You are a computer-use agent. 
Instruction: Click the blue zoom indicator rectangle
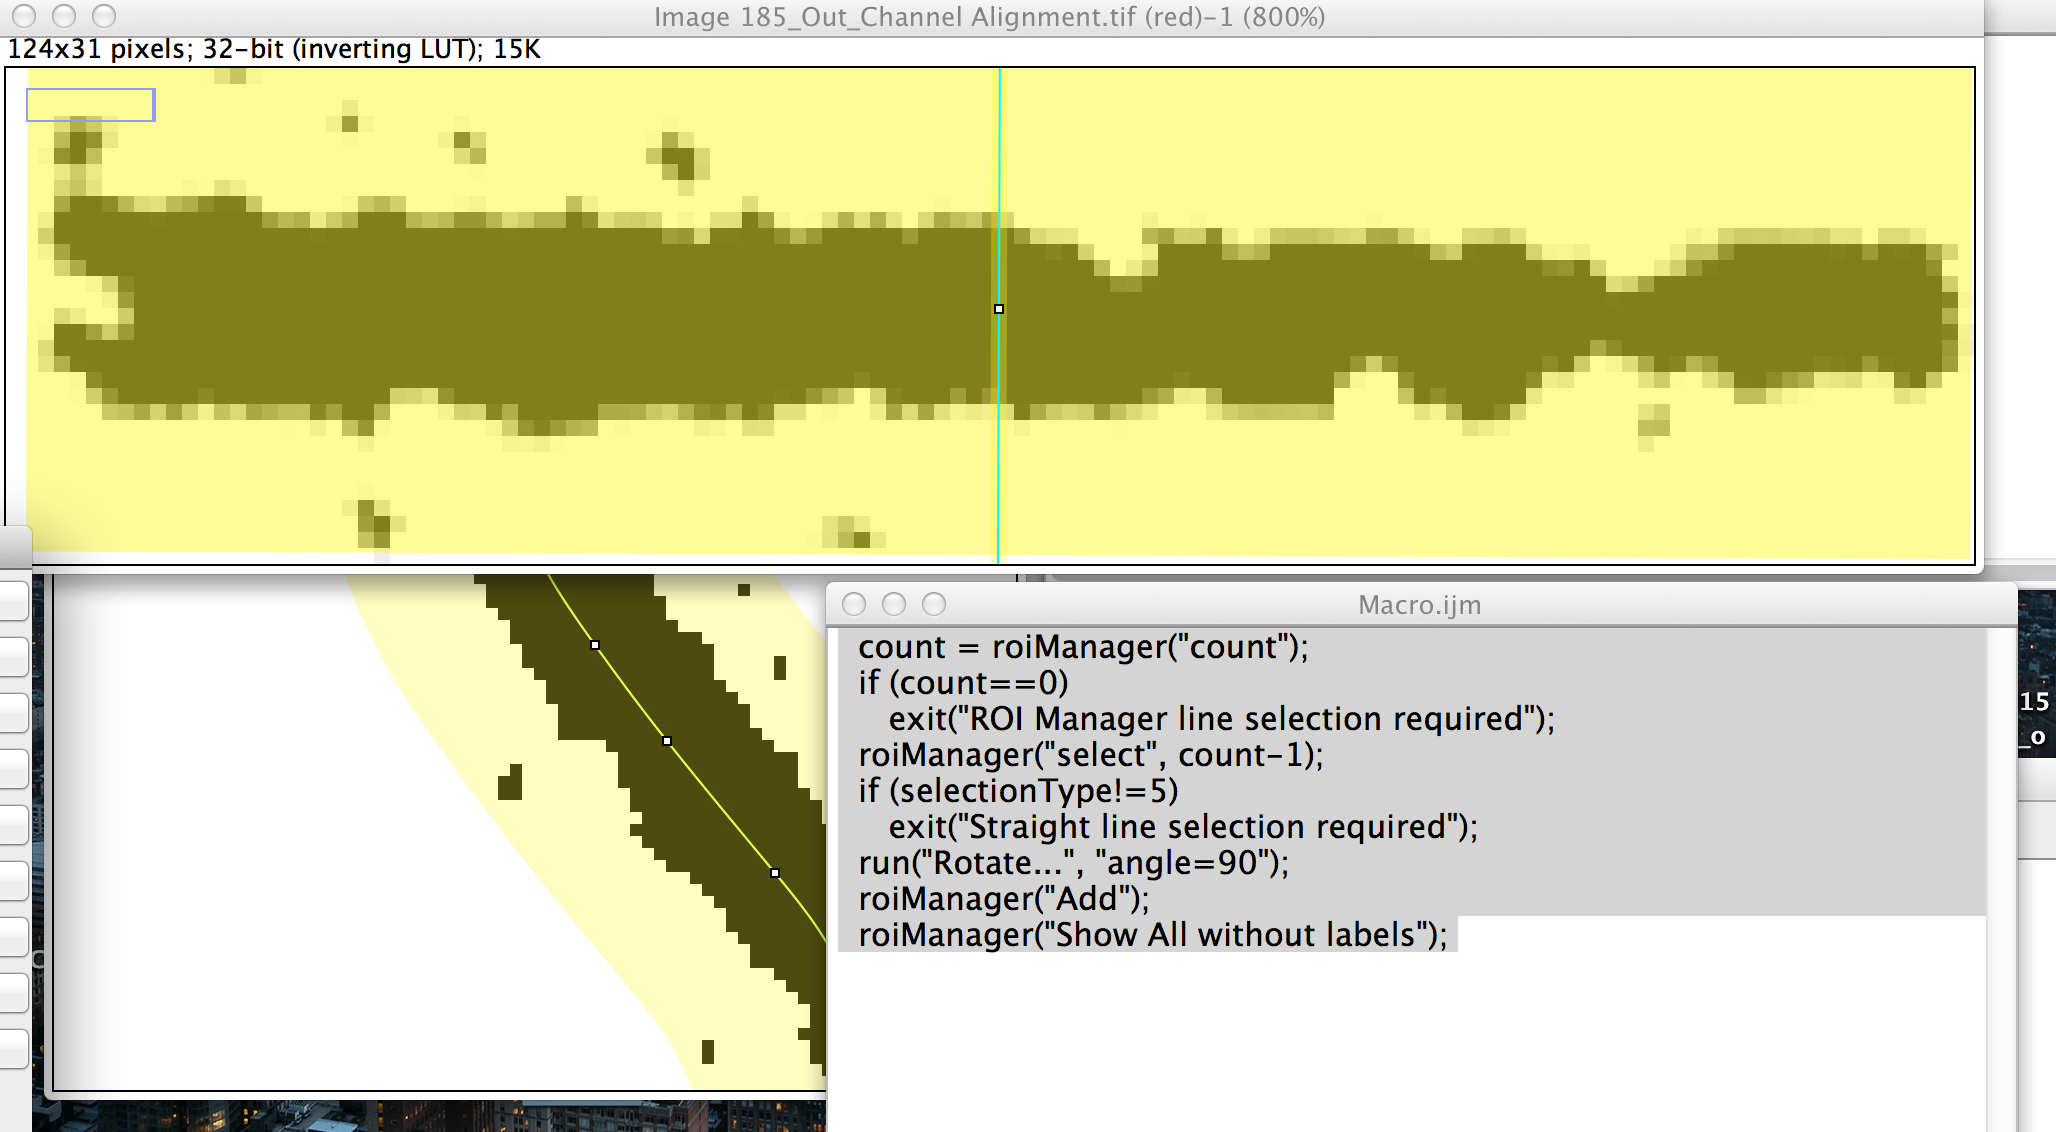pyautogui.click(x=90, y=105)
